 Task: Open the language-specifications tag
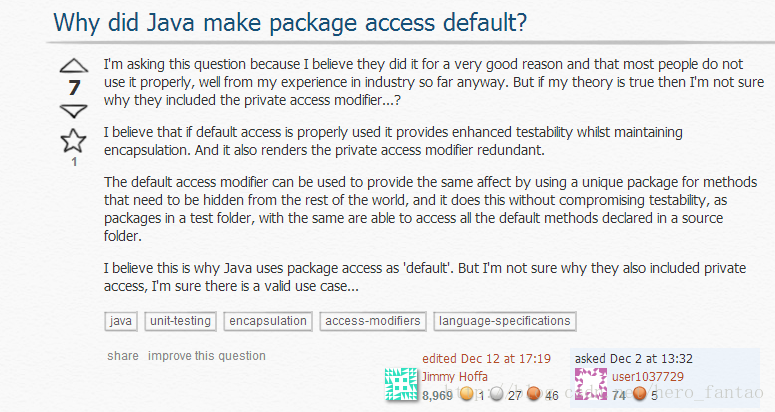pyautogui.click(x=505, y=321)
